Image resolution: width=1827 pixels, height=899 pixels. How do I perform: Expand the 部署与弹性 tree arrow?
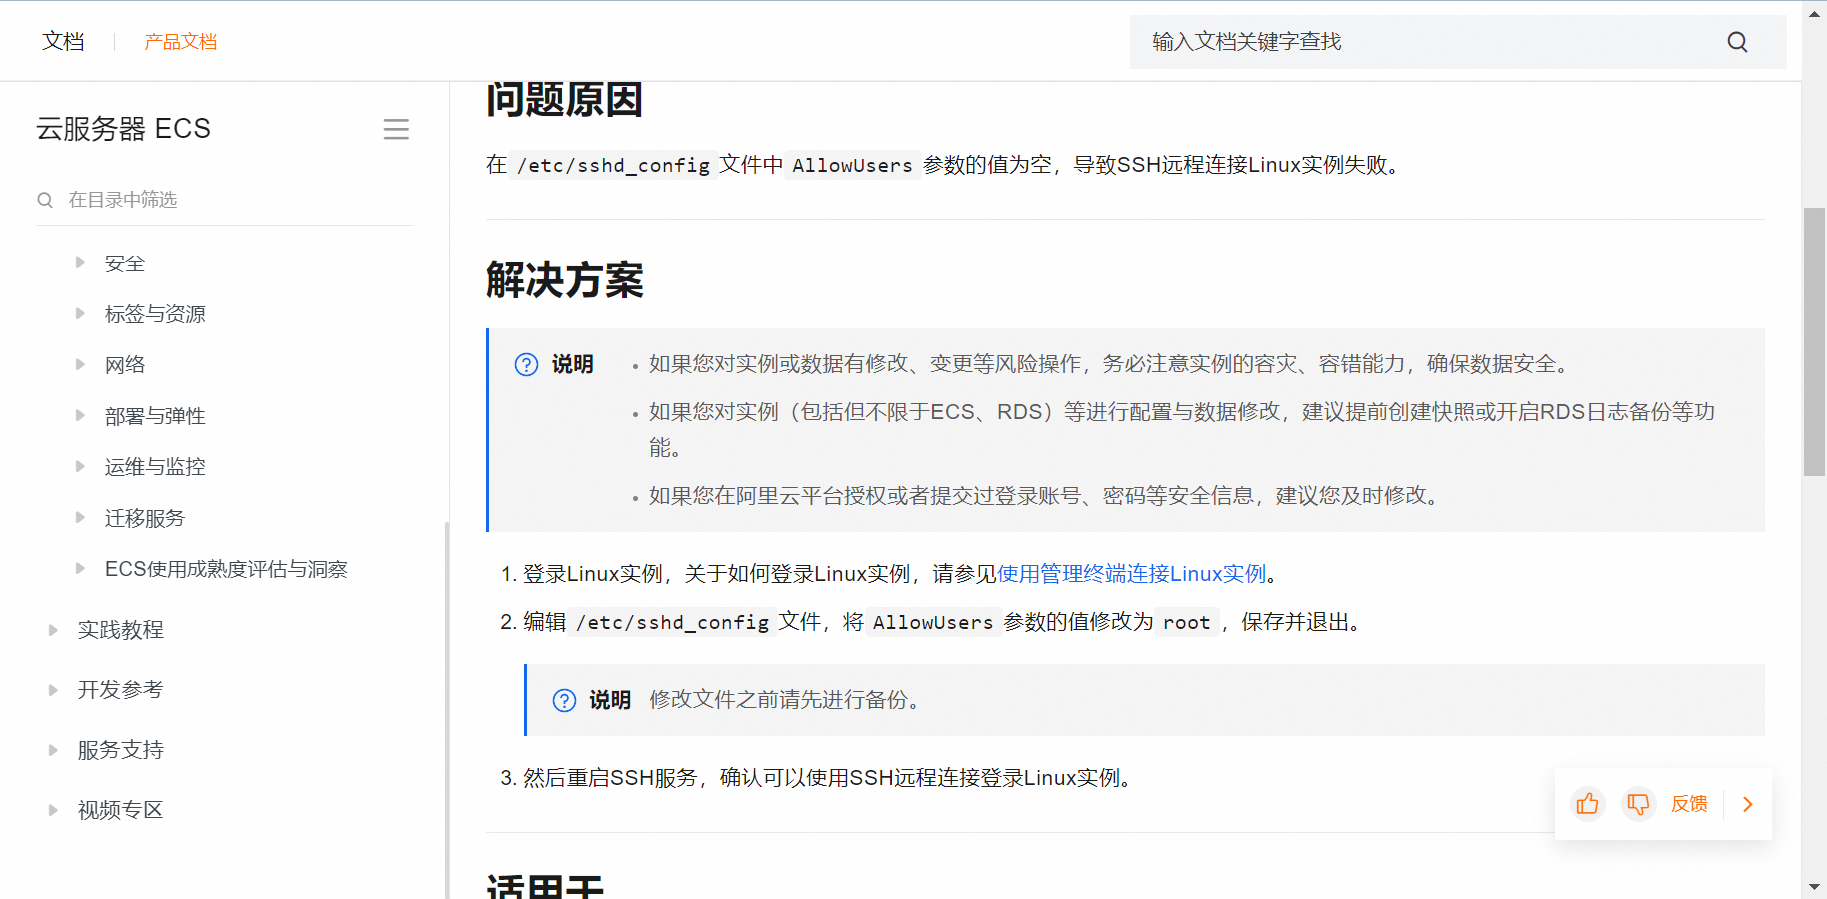pyautogui.click(x=80, y=416)
